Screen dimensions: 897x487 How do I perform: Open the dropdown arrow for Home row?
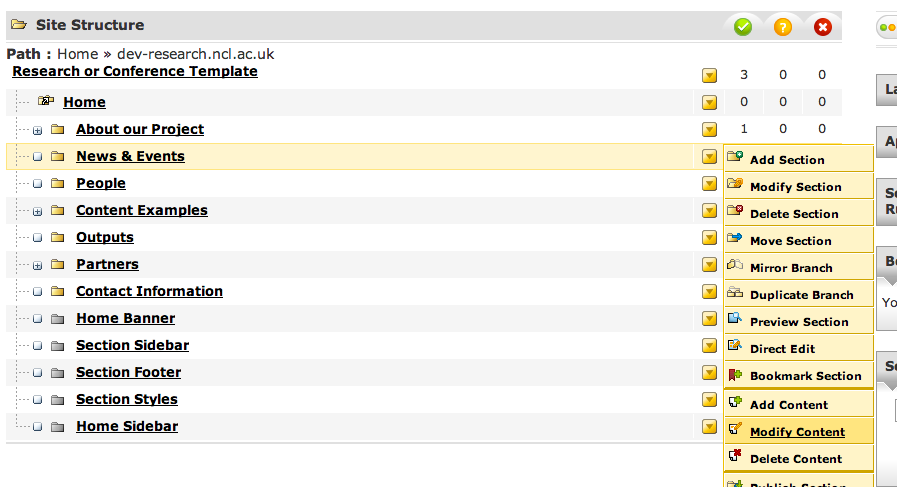(709, 102)
